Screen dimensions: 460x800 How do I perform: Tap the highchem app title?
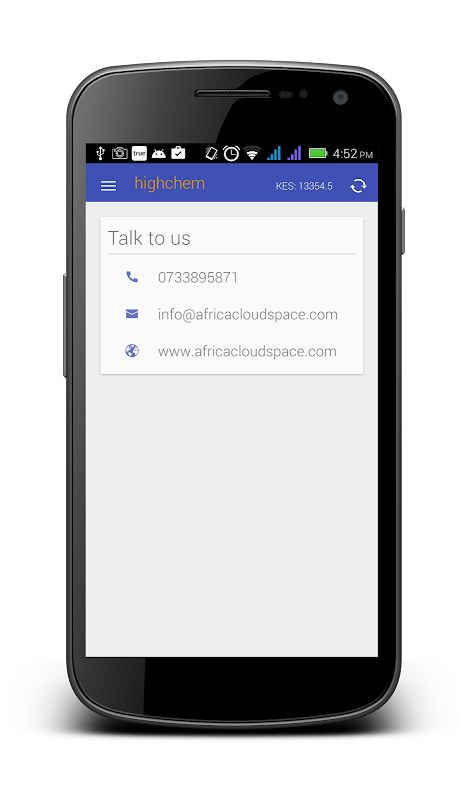pyautogui.click(x=169, y=184)
